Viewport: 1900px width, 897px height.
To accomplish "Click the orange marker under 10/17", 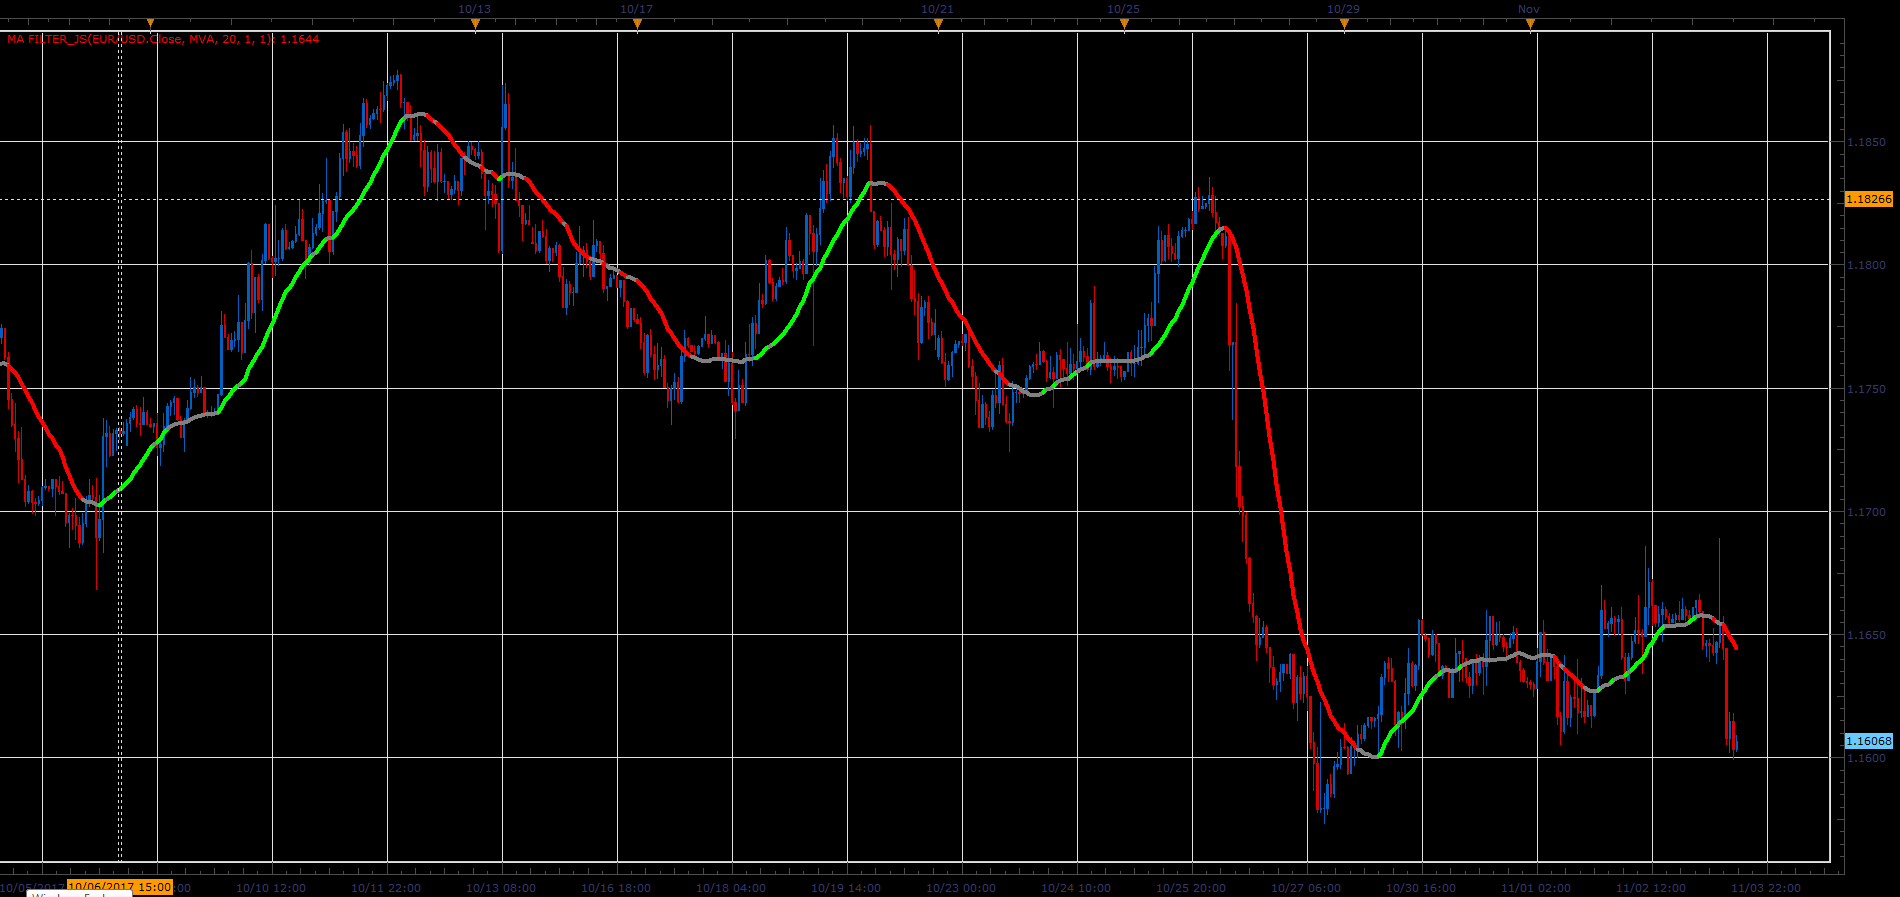I will 637,24.
